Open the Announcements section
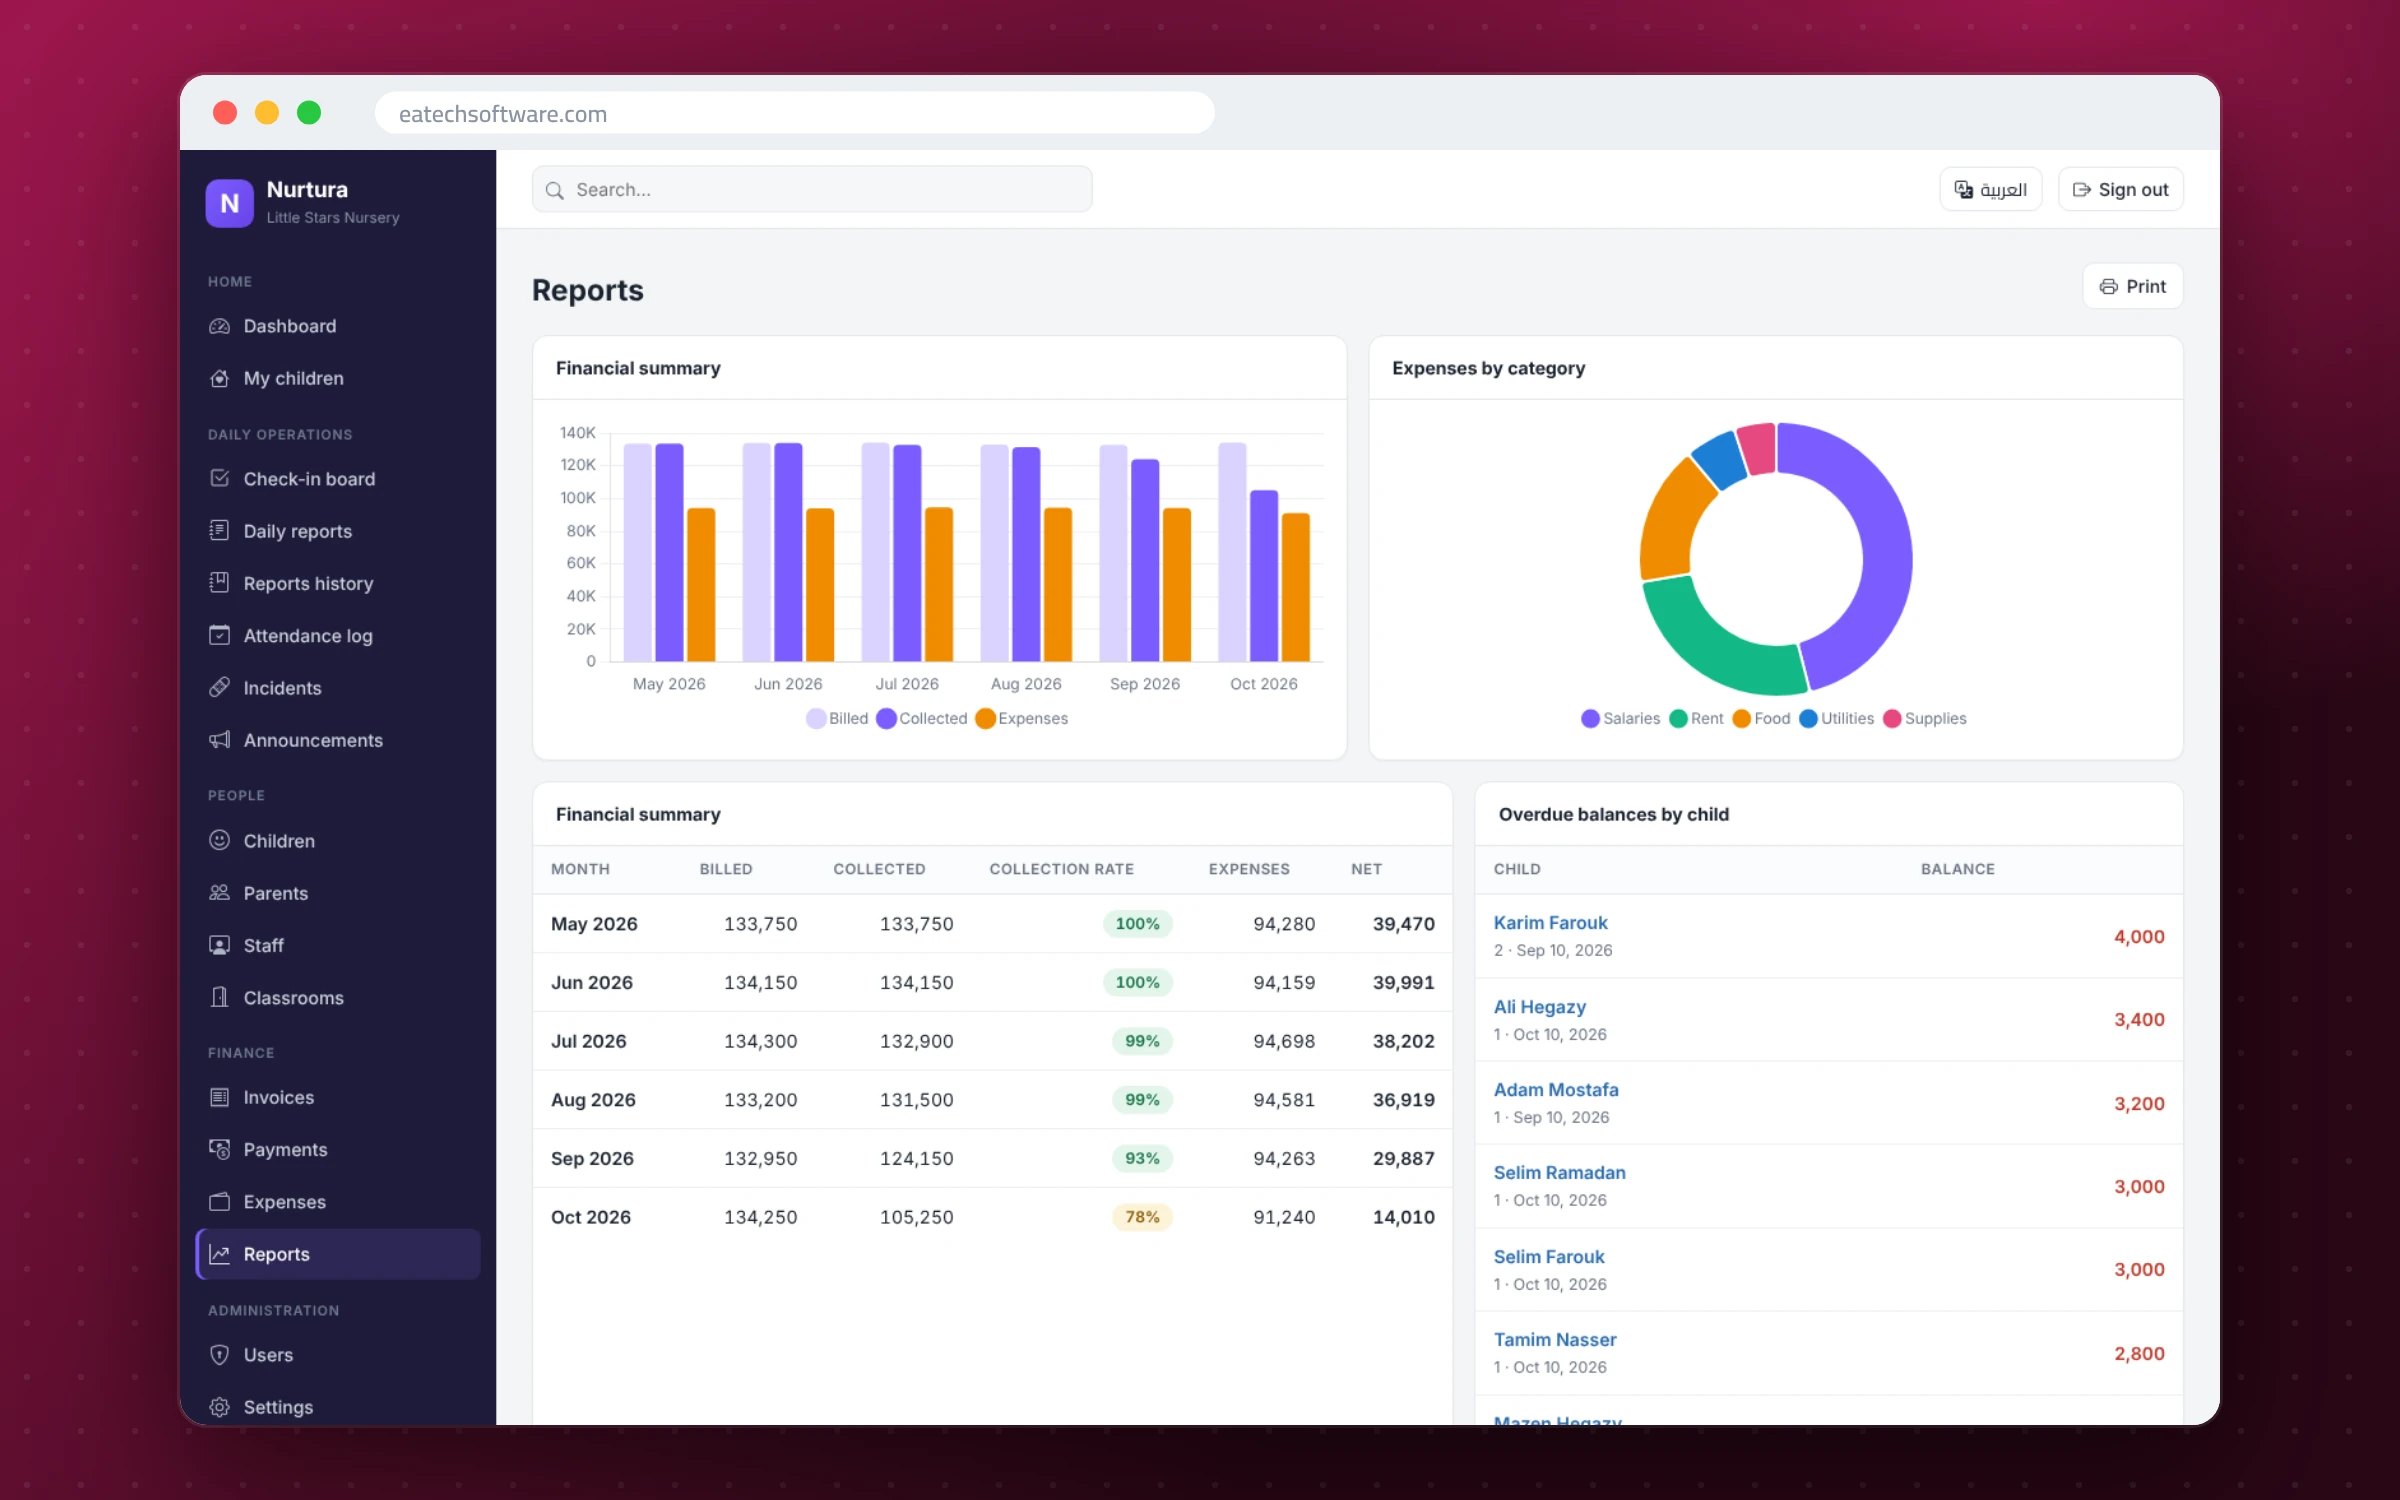 [x=338, y=739]
